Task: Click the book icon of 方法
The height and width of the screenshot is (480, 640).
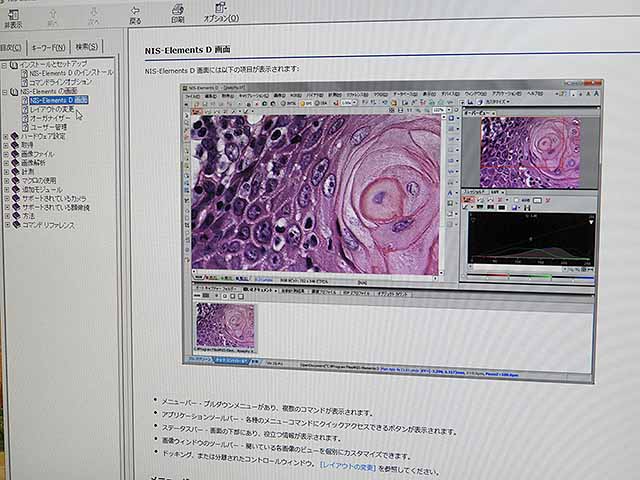Action: [x=16, y=216]
